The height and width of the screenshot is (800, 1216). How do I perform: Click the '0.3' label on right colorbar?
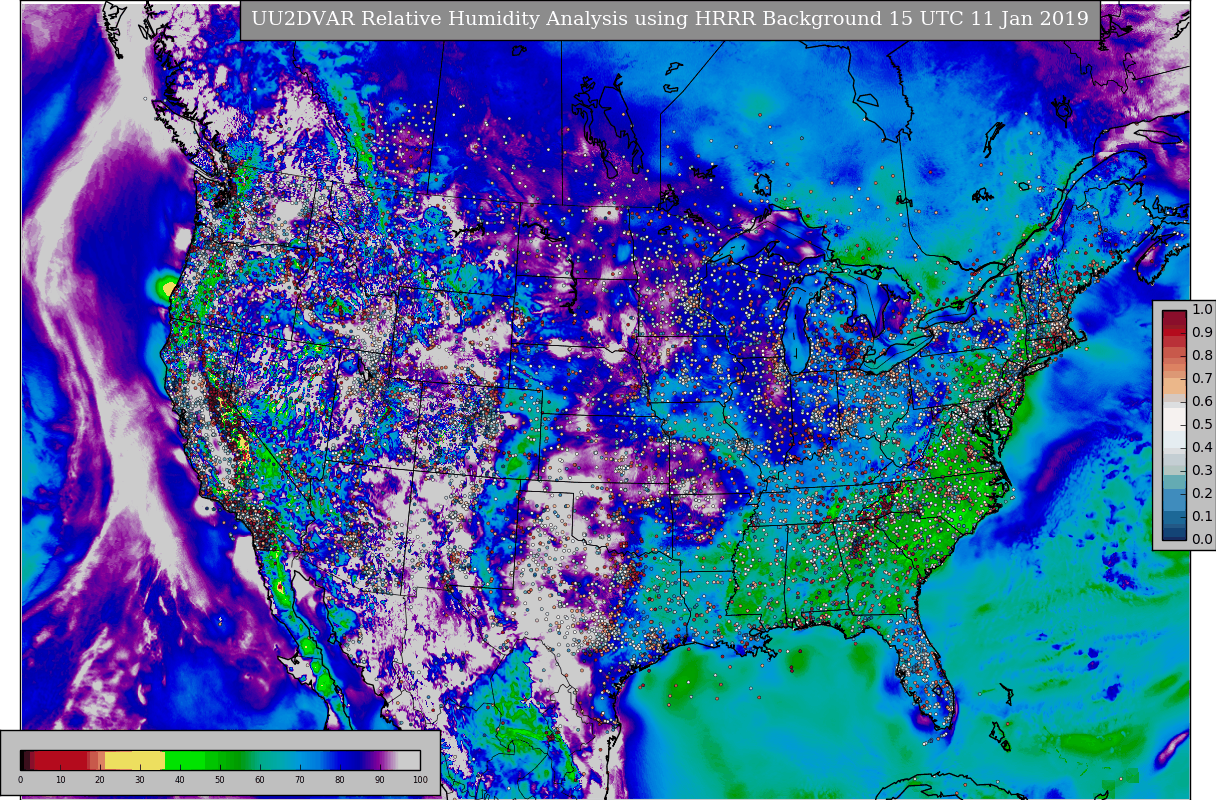click(x=1202, y=470)
